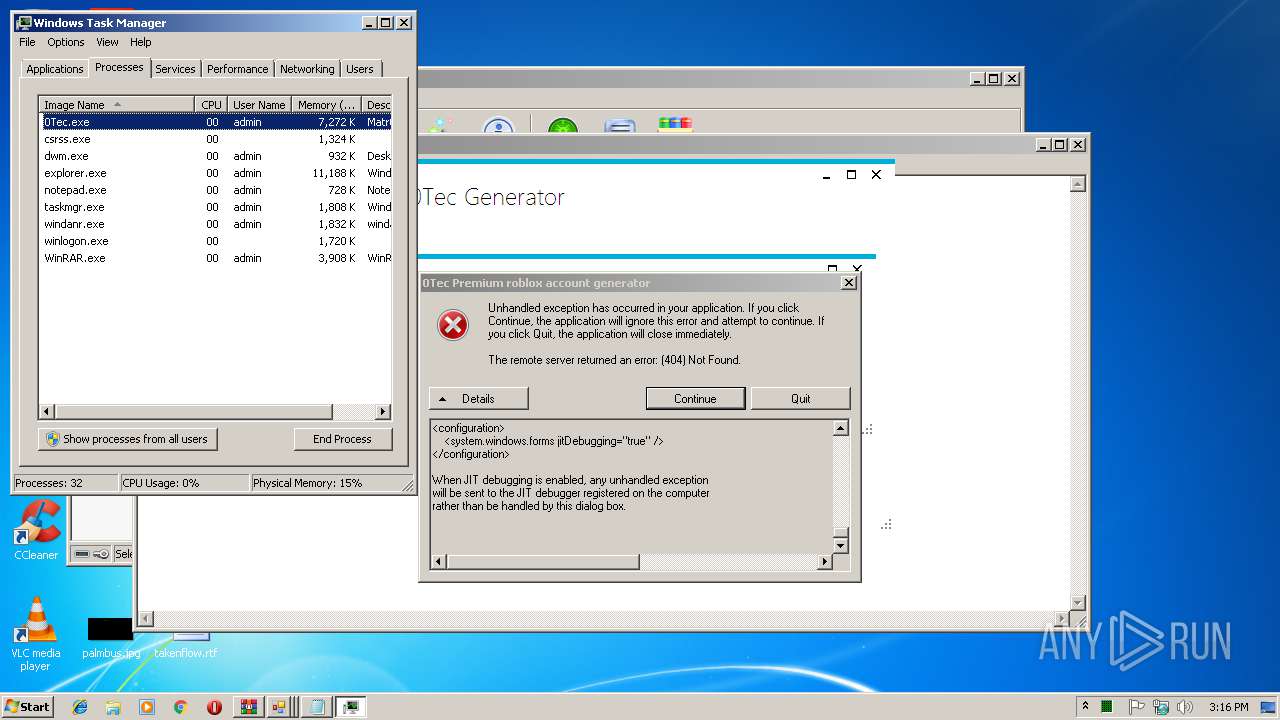1280x720 pixels.
Task: Click the green round WinRAR toolbar icon
Action: pyautogui.click(x=563, y=127)
